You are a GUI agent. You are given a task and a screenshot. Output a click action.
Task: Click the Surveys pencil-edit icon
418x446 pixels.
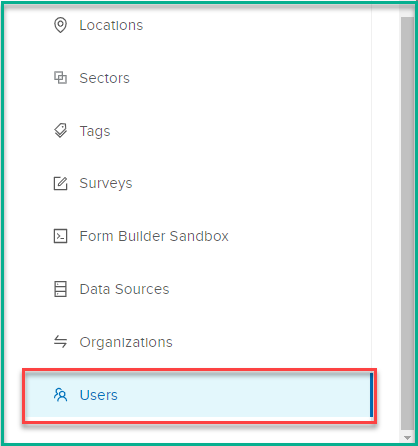60,183
